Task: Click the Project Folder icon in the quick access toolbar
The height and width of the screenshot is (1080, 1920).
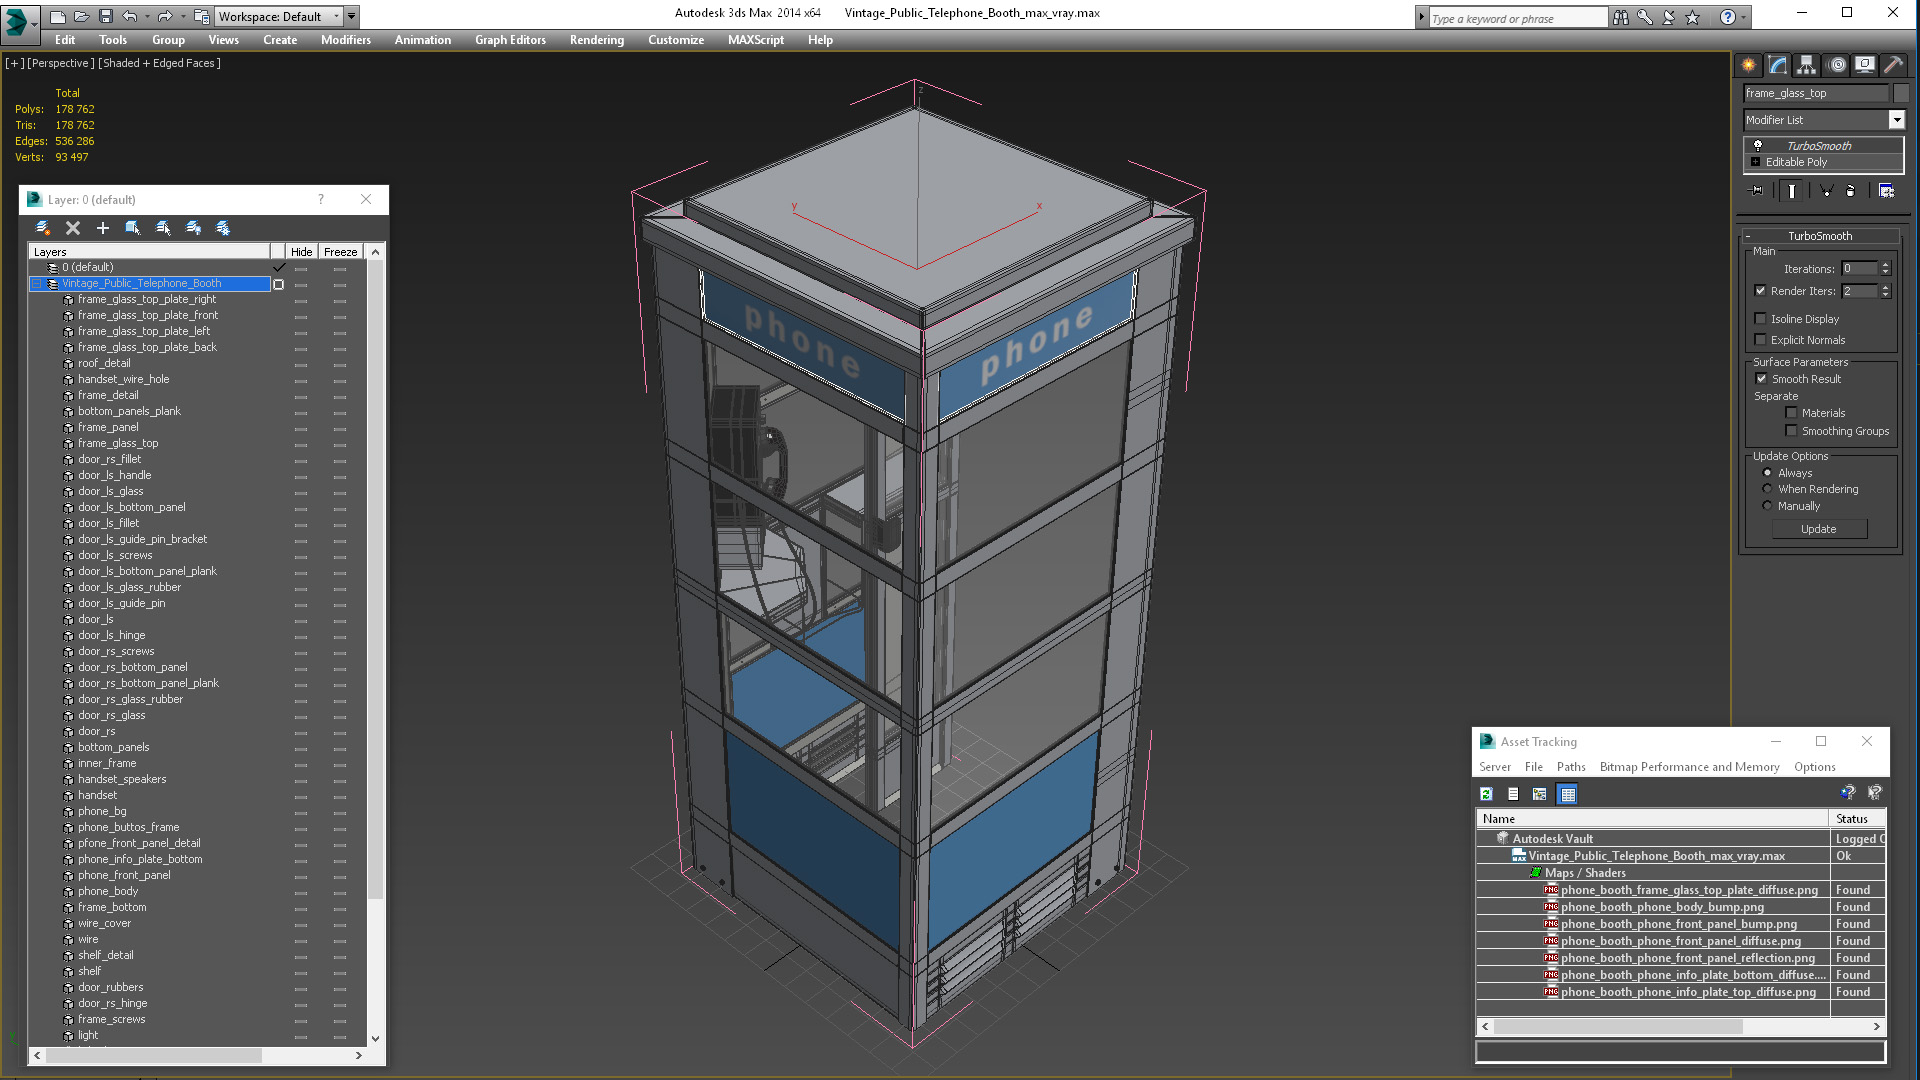Action: [201, 16]
